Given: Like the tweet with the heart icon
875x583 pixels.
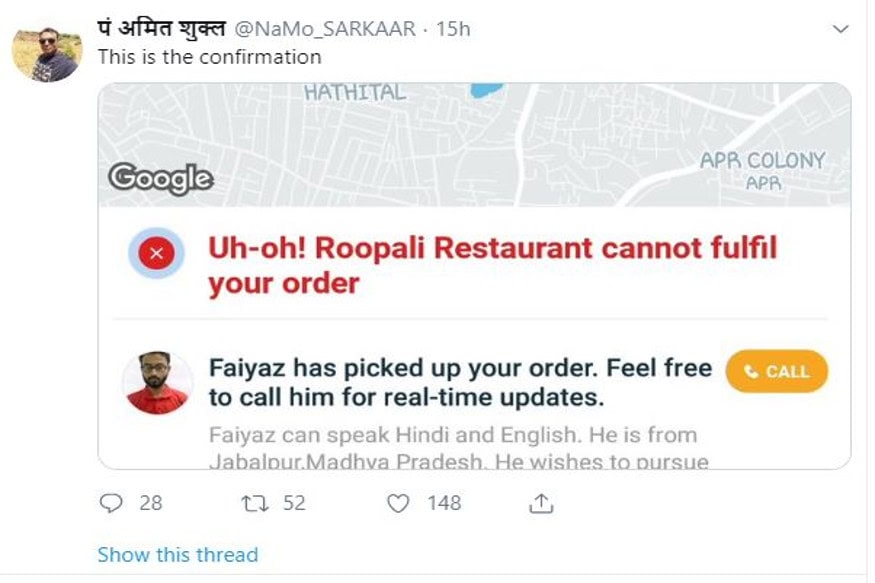Looking at the screenshot, I should (398, 503).
